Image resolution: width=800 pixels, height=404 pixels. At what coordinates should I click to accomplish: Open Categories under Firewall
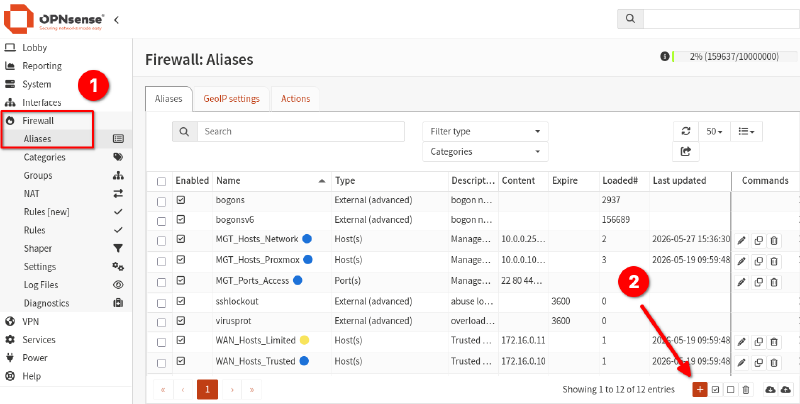(x=44, y=157)
